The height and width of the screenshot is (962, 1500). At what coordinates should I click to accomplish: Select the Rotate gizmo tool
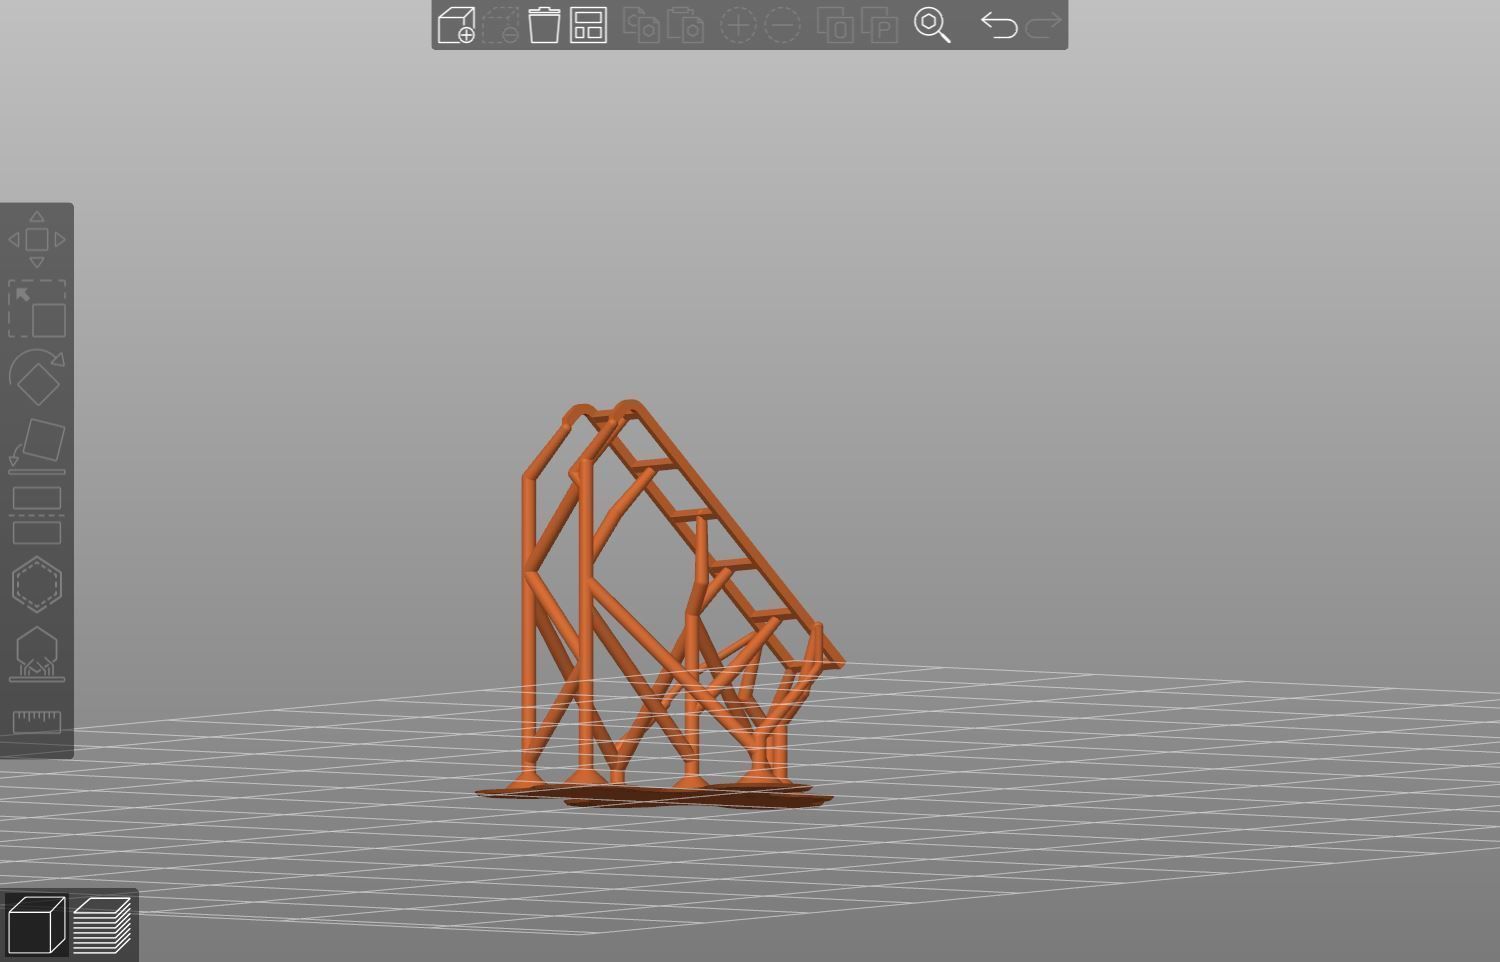[37, 376]
